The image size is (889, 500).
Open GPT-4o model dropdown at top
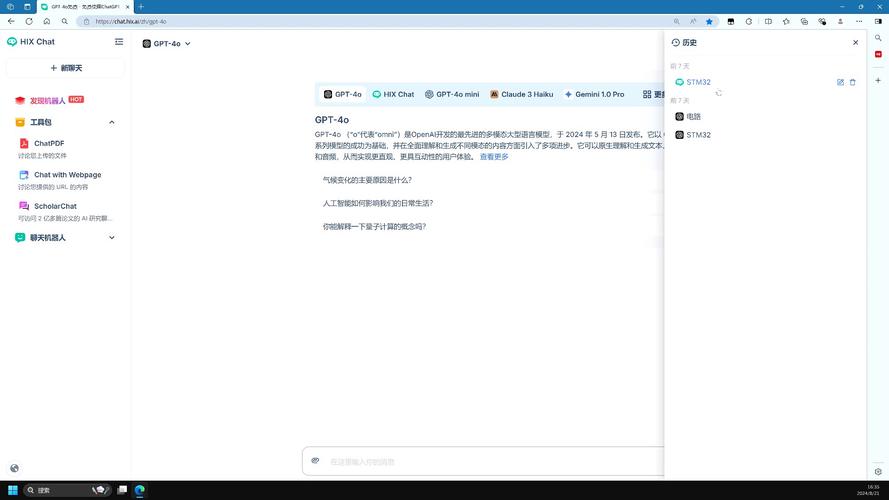pyautogui.click(x=166, y=44)
